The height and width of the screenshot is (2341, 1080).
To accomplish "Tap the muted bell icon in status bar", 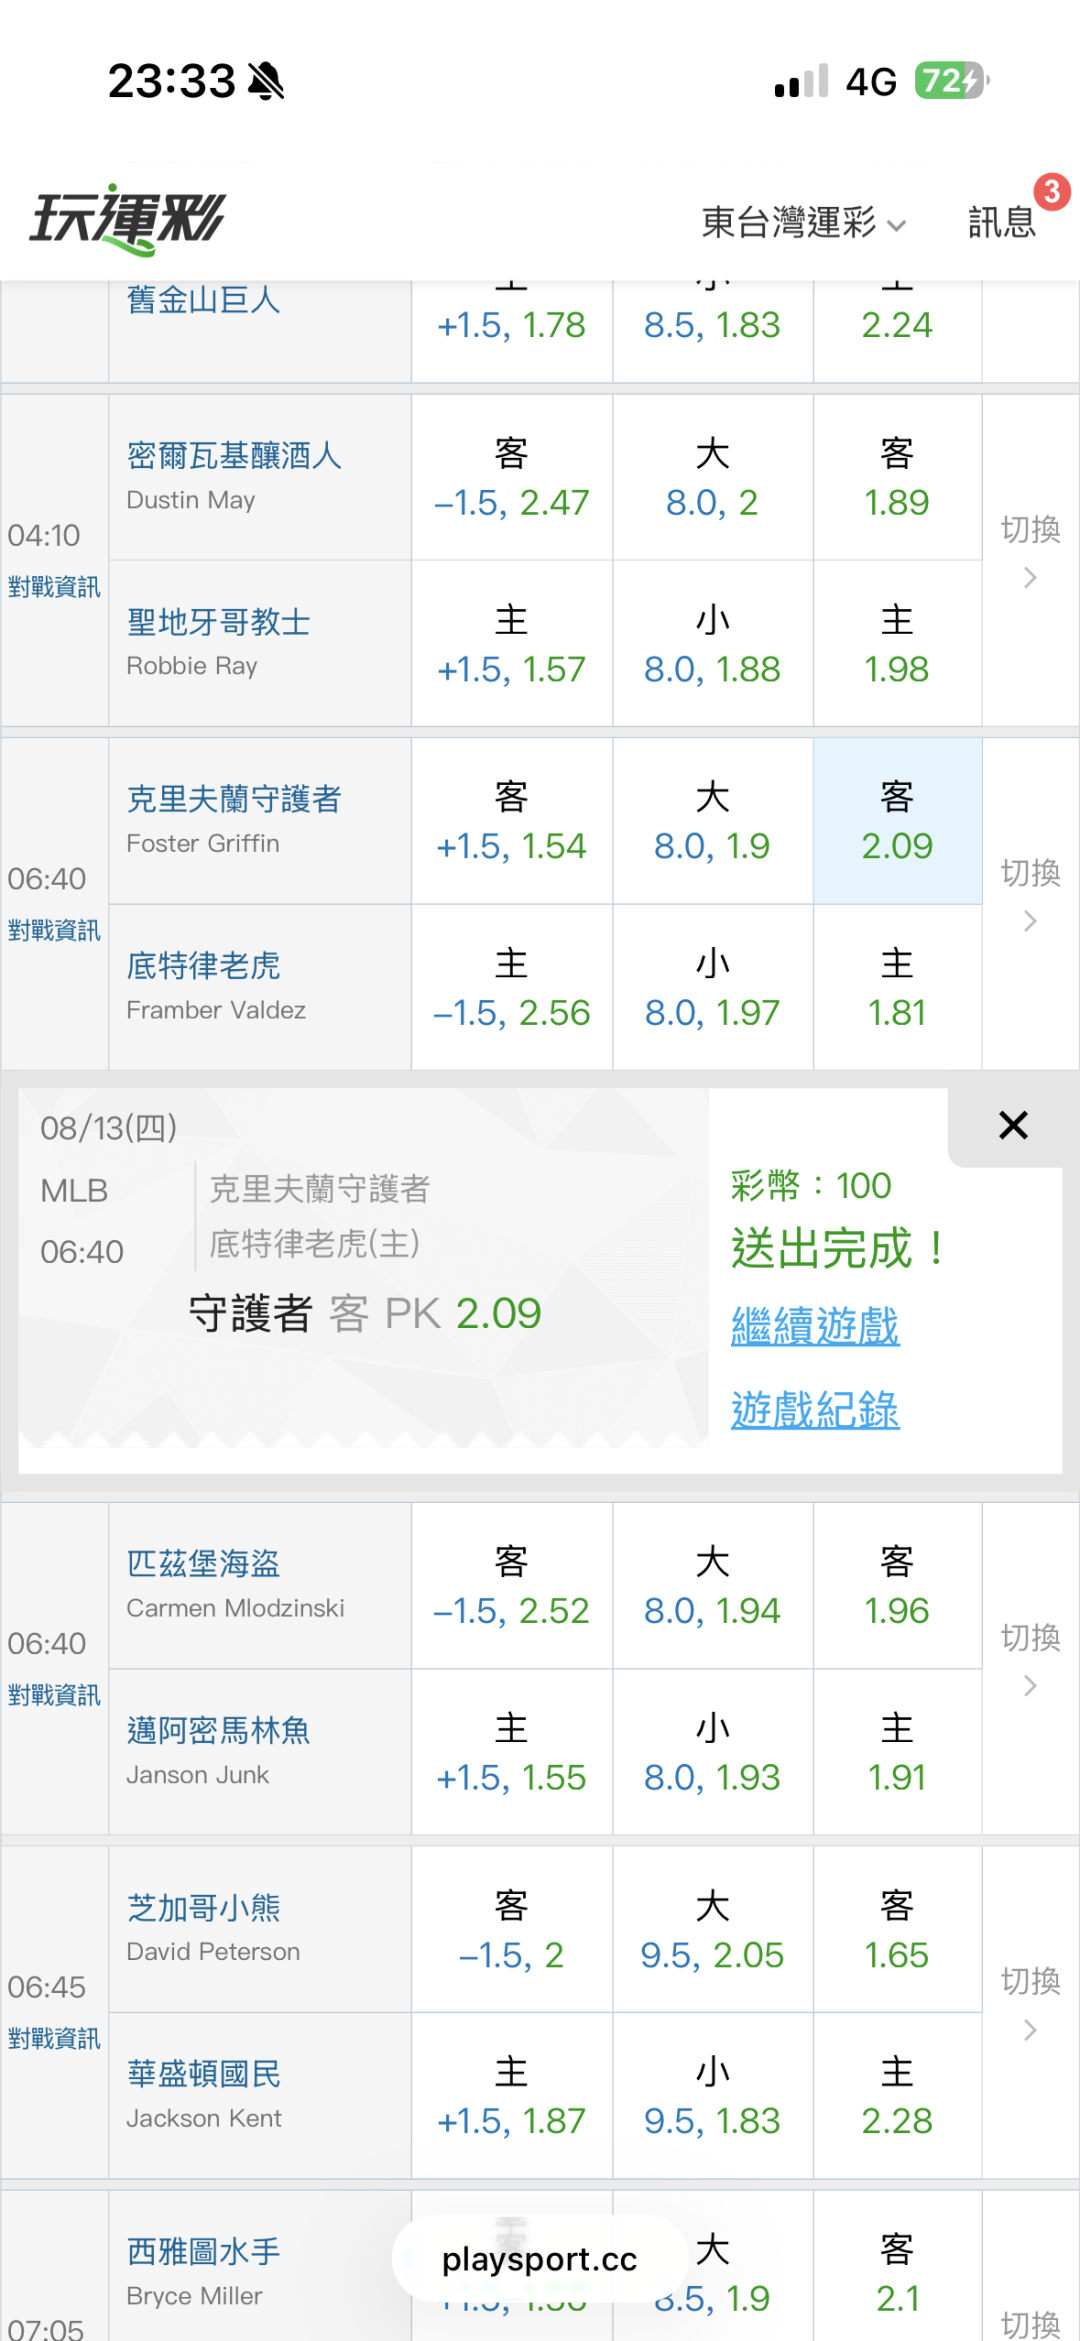I will [266, 81].
